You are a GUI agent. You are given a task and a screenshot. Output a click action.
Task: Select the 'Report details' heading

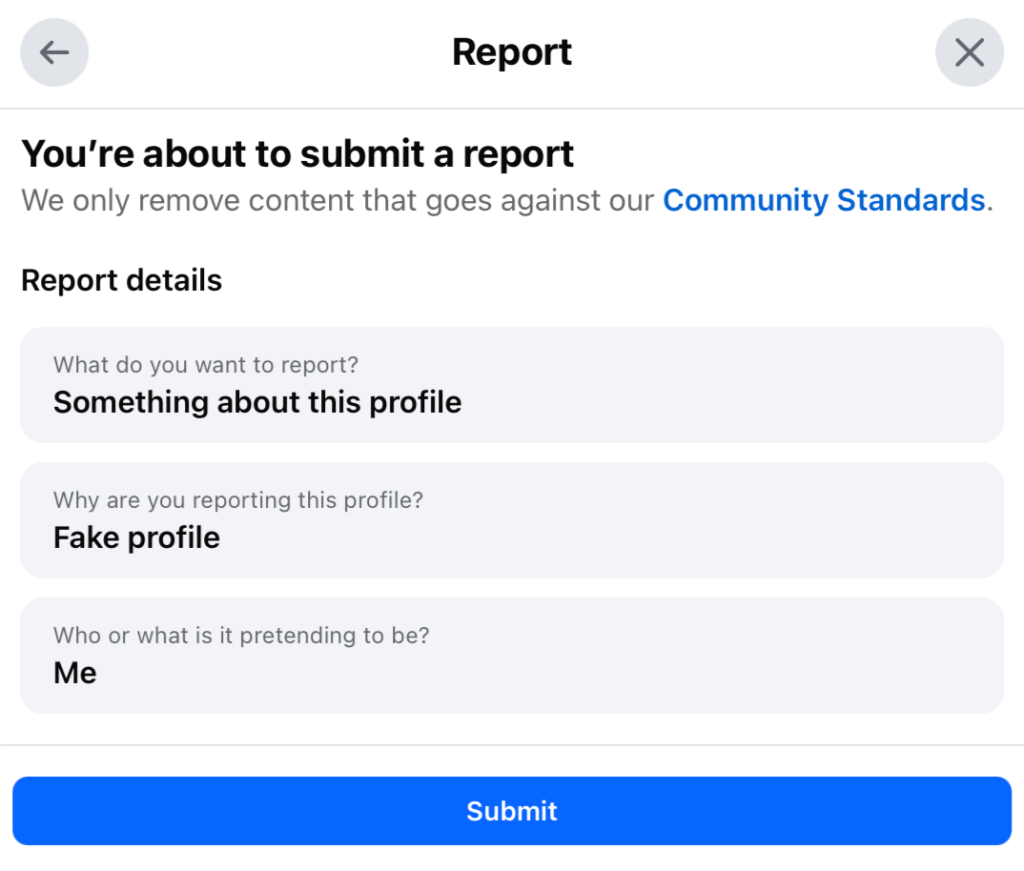(x=121, y=280)
